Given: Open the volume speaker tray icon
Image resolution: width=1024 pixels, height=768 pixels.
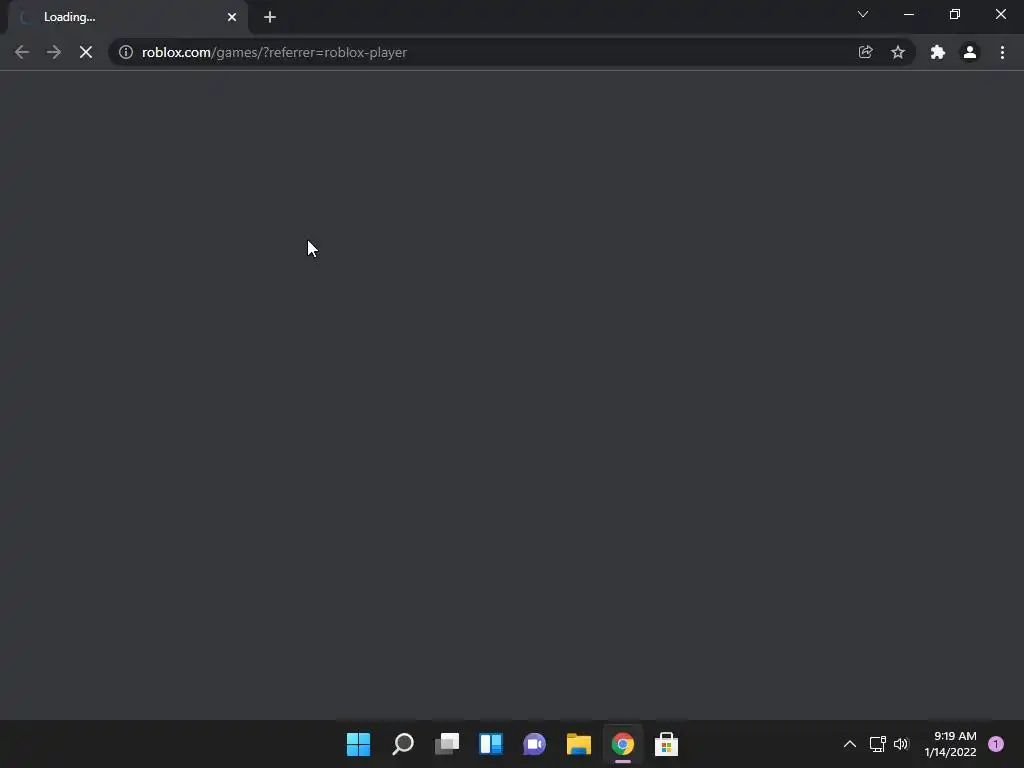Looking at the screenshot, I should coord(901,744).
